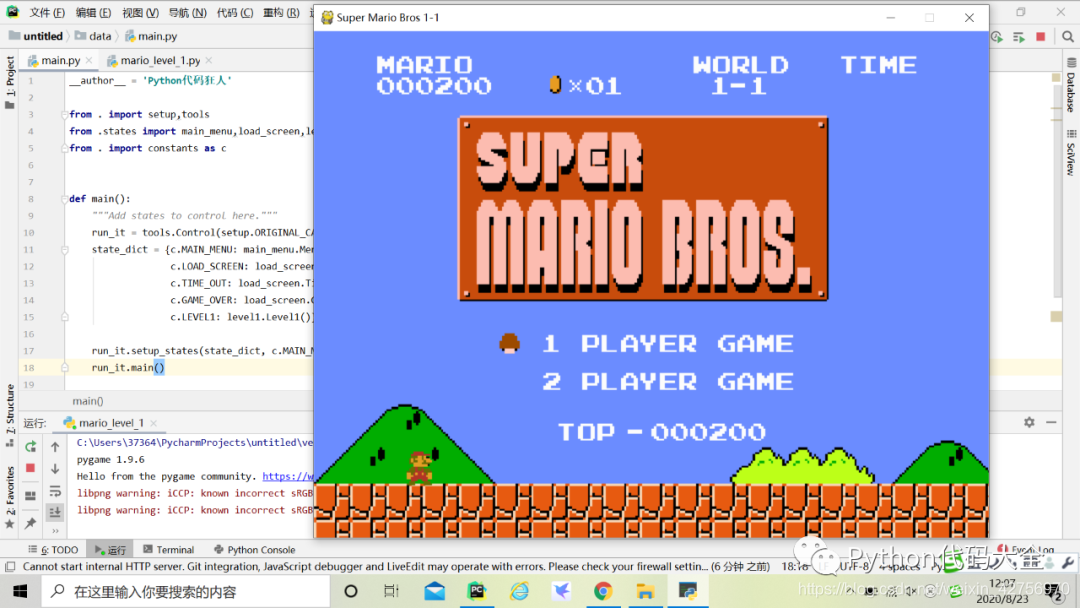Image resolution: width=1080 pixels, height=608 pixels.
Task: Open the Python Console tab
Action: click(255, 549)
